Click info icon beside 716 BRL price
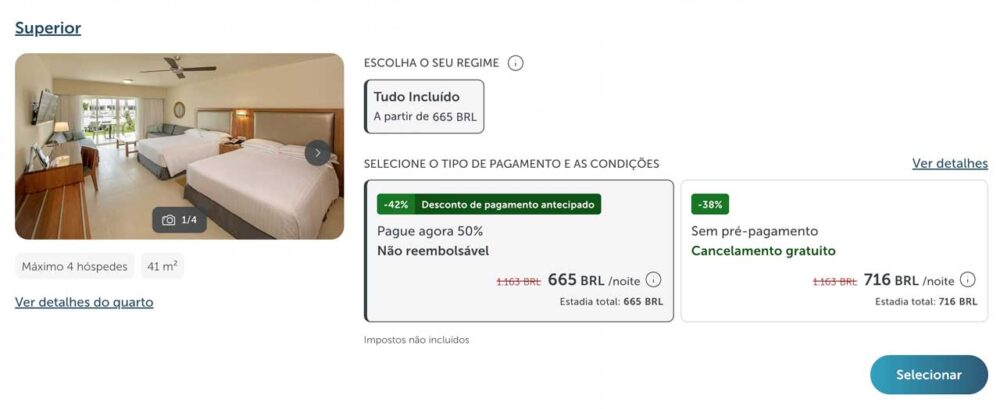This screenshot has width=1000, height=409. click(x=967, y=280)
